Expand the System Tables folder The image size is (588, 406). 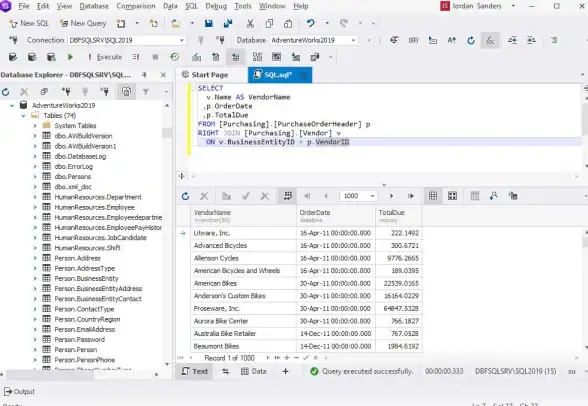[35, 126]
